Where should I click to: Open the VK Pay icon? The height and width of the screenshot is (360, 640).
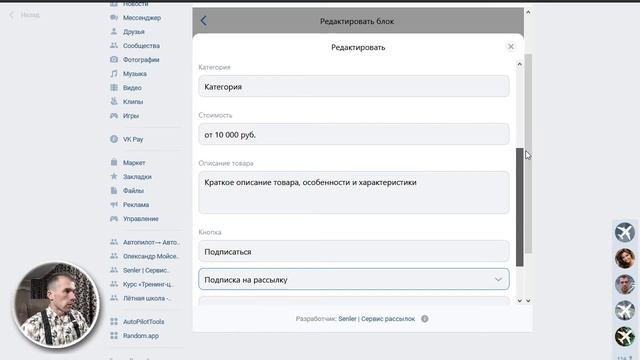click(114, 139)
